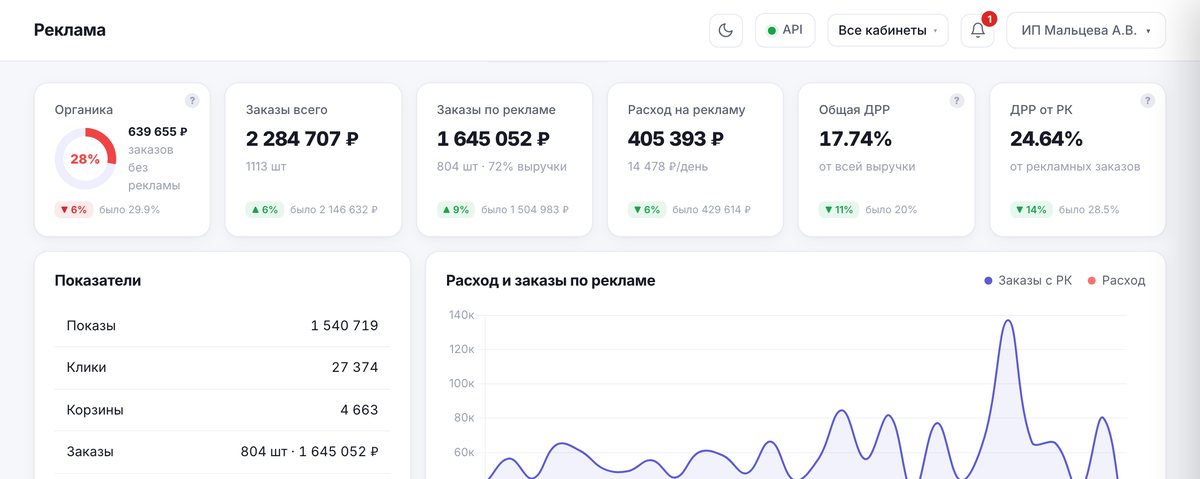Click the Заказы row 804 шт · 1 645 052 ₽

(x=310, y=452)
